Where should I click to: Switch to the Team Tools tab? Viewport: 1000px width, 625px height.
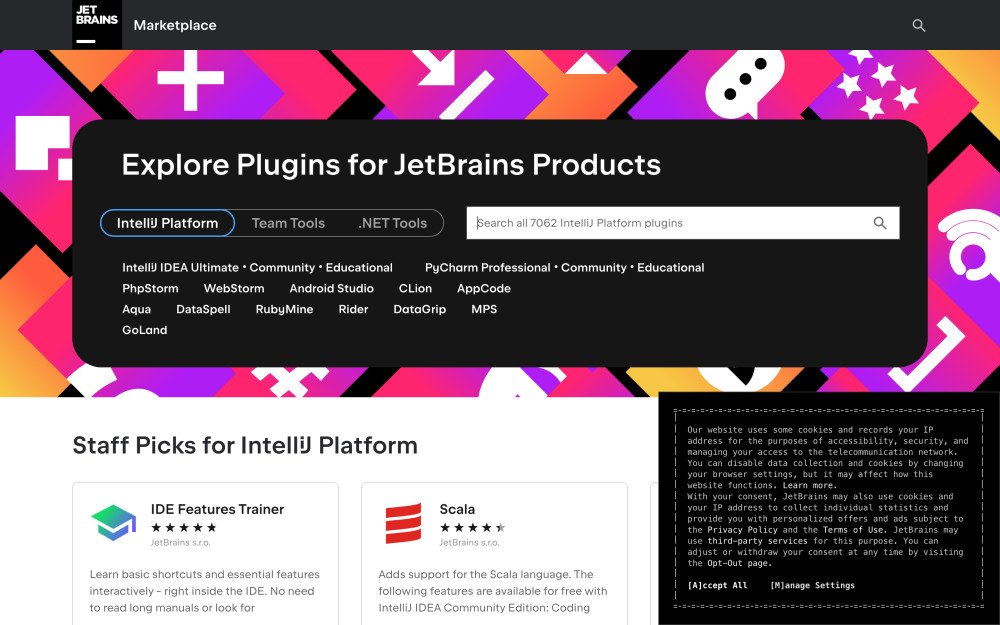[288, 223]
